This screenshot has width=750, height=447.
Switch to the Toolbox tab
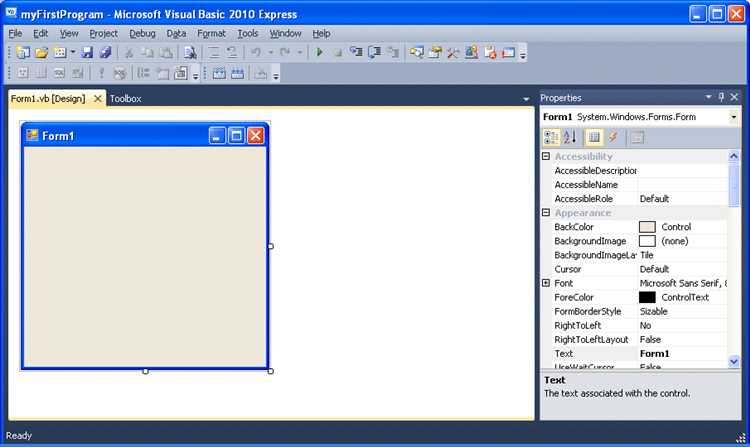(125, 99)
